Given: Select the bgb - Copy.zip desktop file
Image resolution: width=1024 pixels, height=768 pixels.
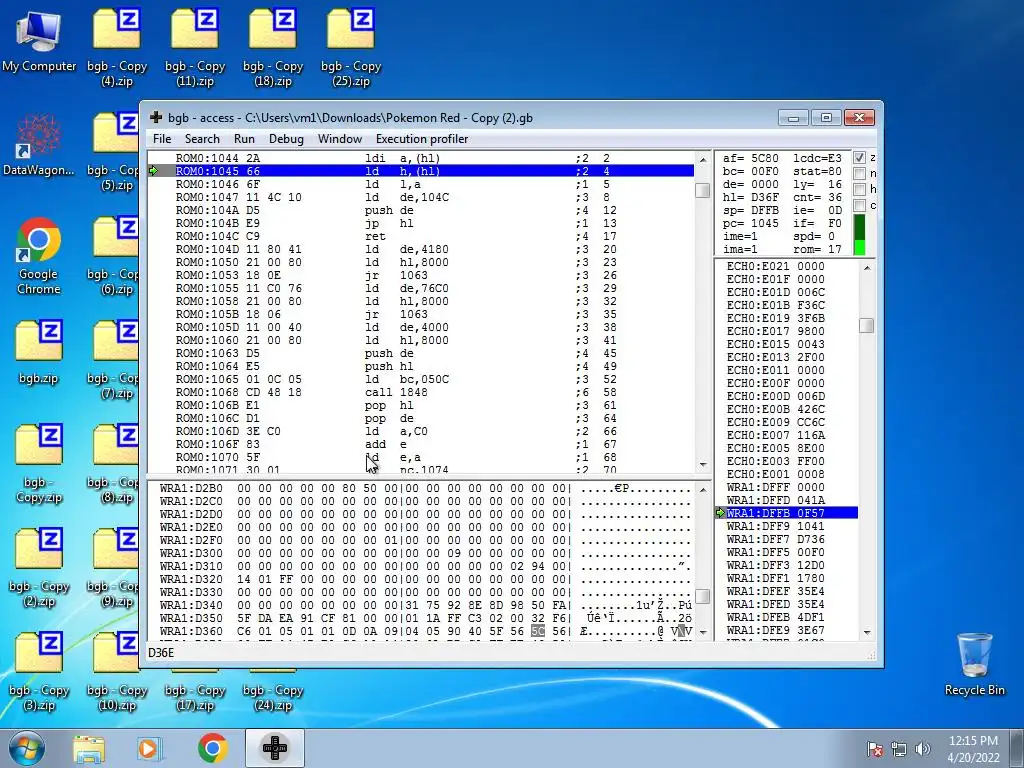Looking at the screenshot, I should (x=39, y=464).
